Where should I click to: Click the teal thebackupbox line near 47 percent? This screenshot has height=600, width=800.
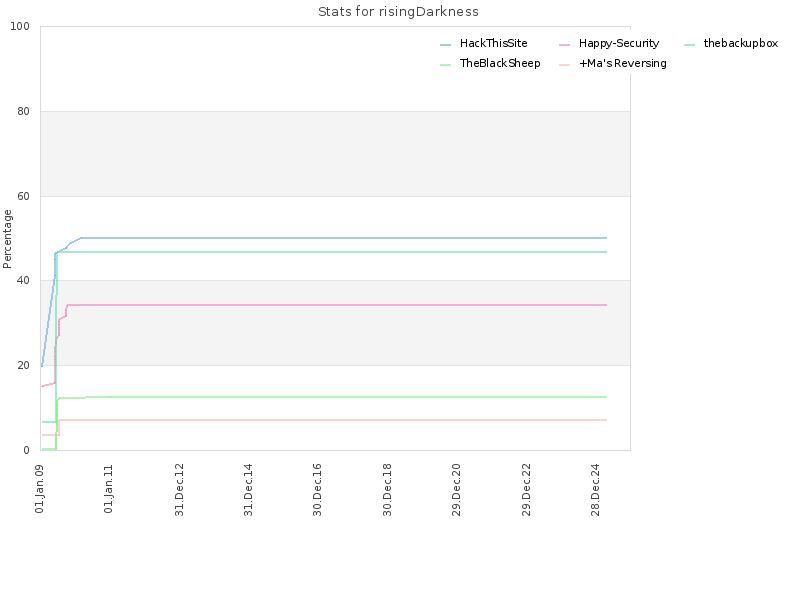(x=332, y=252)
